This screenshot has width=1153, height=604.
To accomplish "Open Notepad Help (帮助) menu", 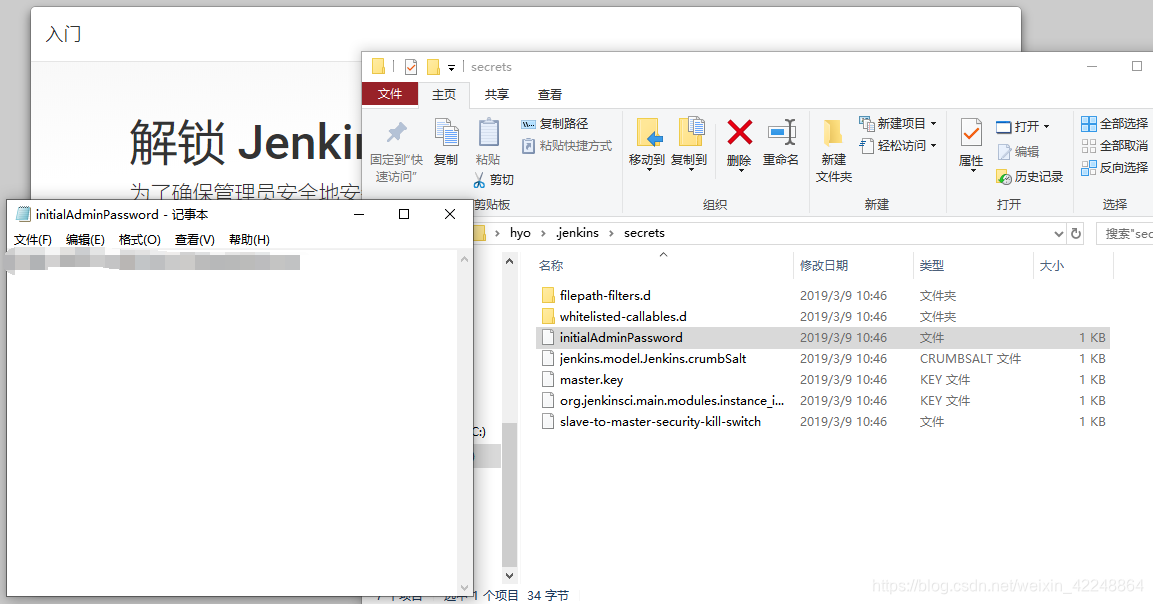I will 249,240.
